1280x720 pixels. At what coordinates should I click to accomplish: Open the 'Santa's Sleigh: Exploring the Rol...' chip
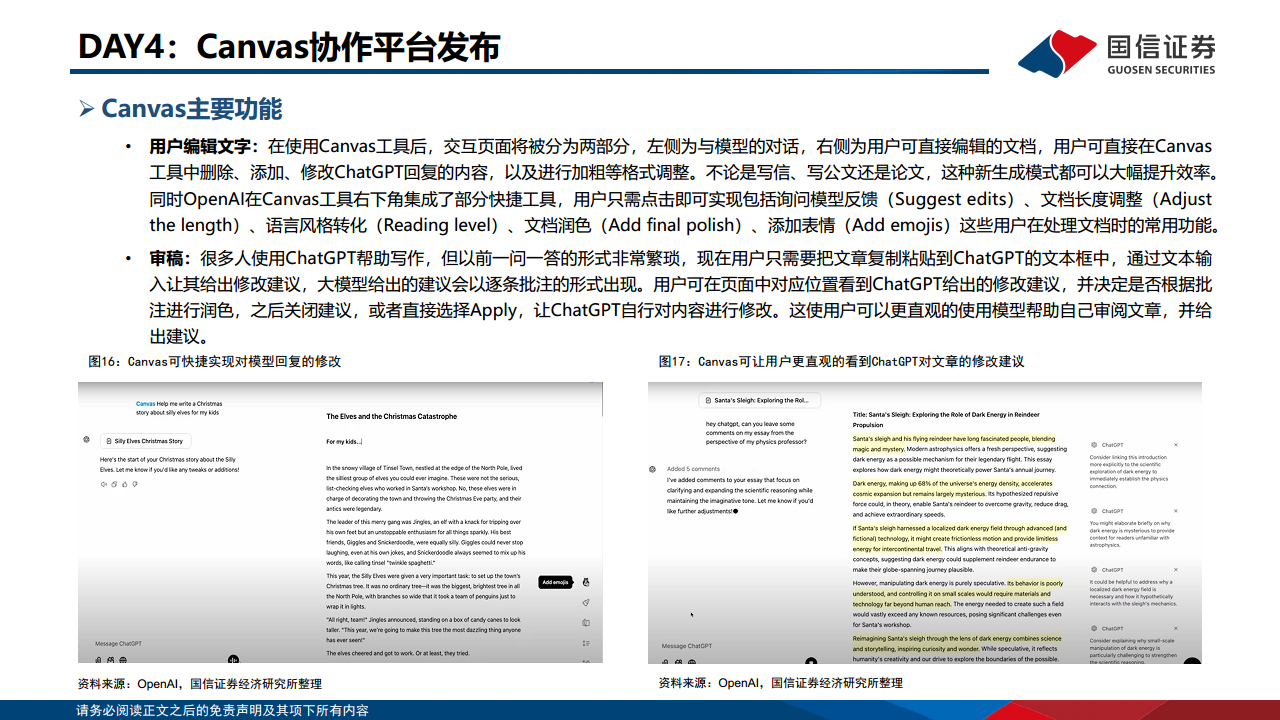759,400
